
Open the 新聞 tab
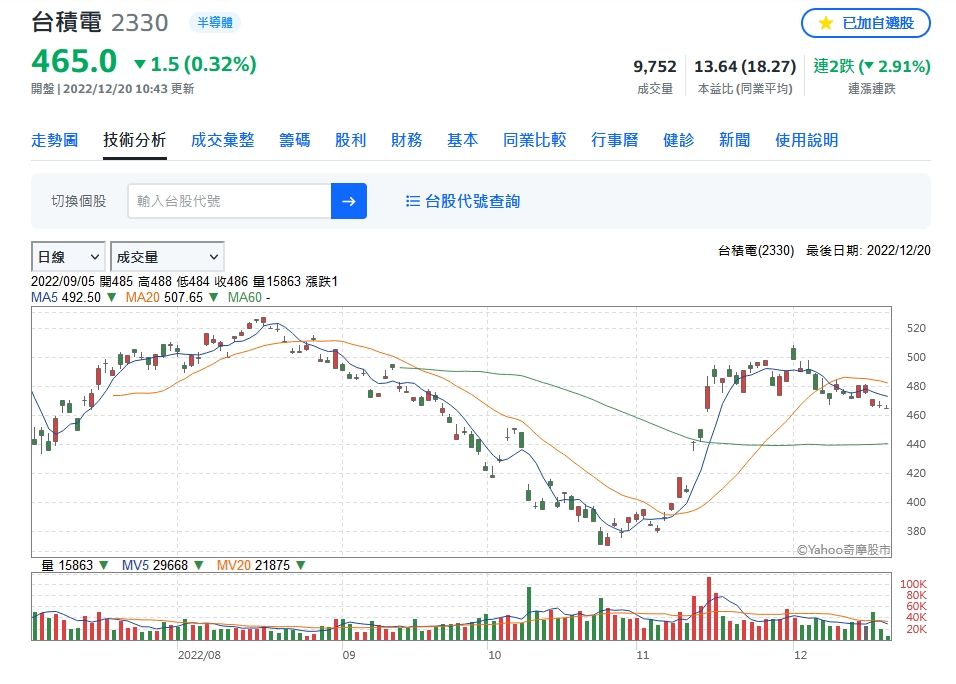tap(735, 140)
